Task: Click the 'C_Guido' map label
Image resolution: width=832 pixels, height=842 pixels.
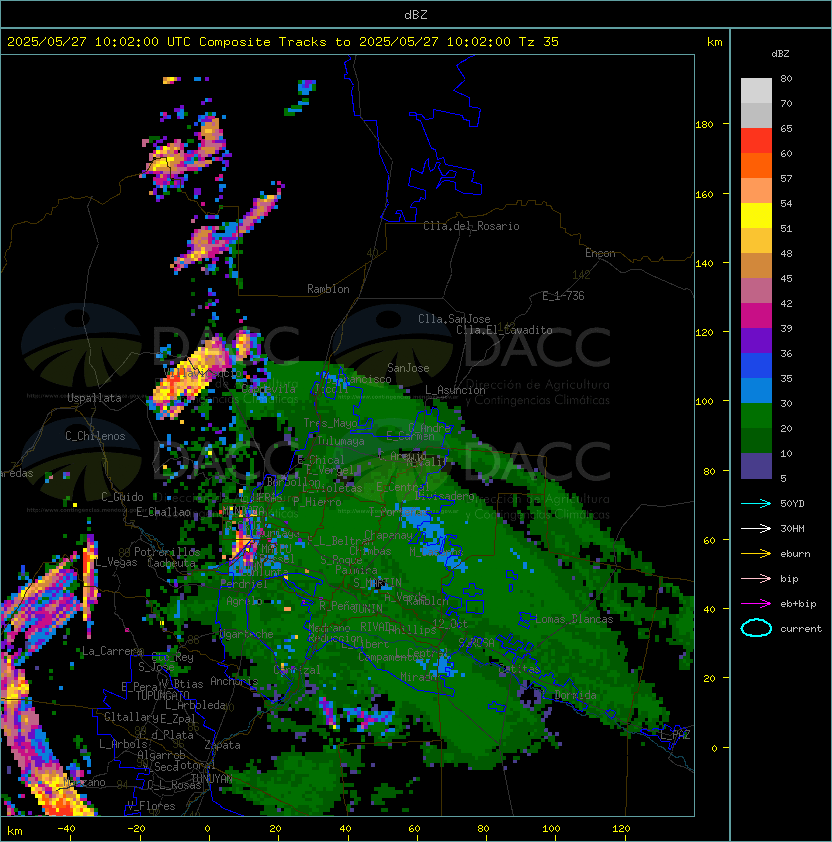Action: pos(122,497)
